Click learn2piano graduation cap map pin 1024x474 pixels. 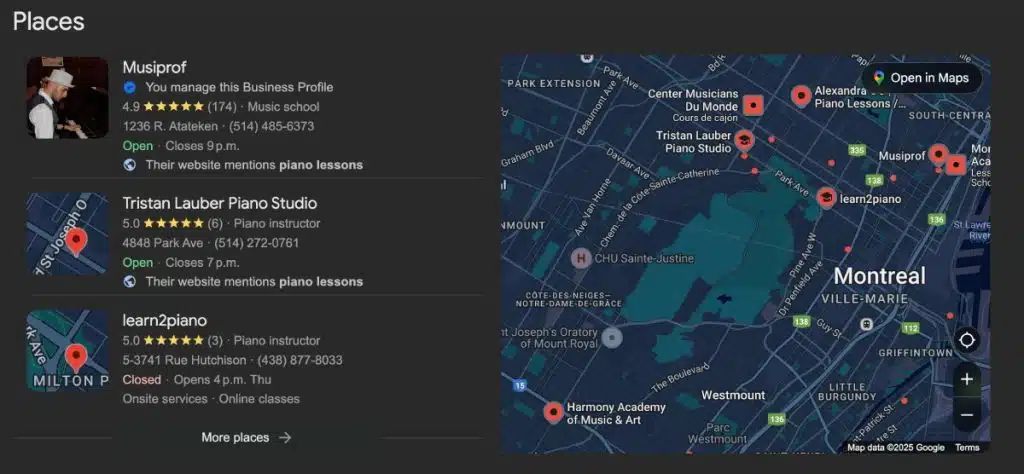[826, 198]
